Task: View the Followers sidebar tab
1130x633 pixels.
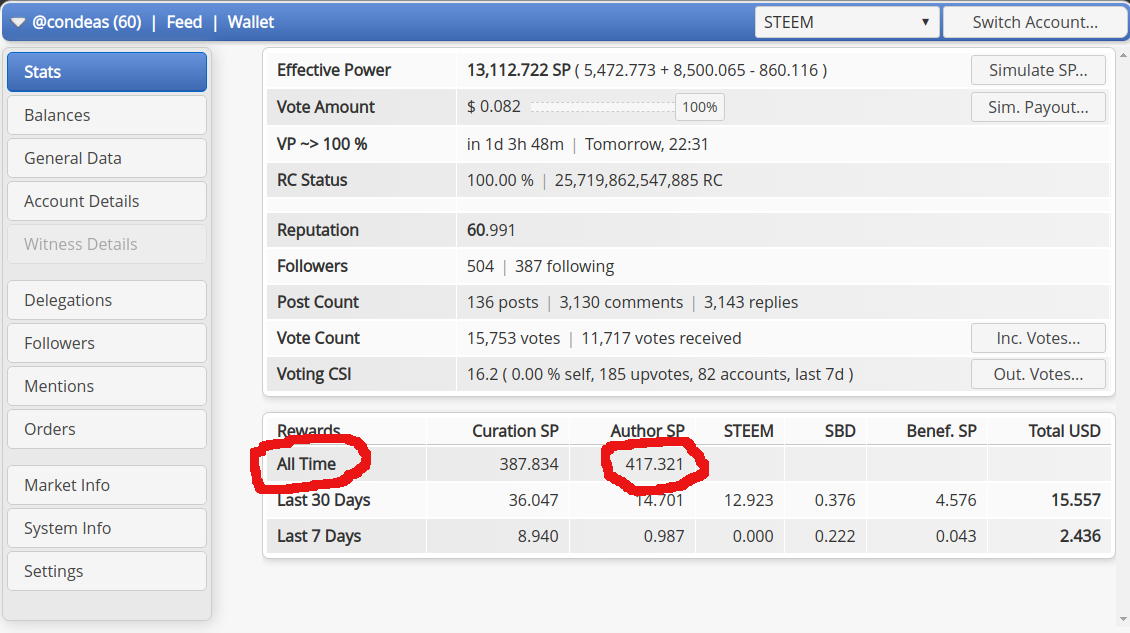Action: point(106,343)
